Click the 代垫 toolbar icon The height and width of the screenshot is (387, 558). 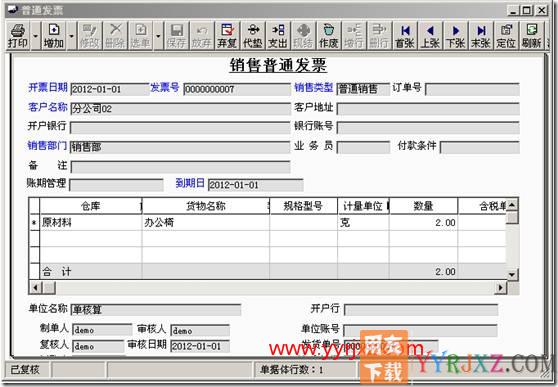[x=253, y=36]
